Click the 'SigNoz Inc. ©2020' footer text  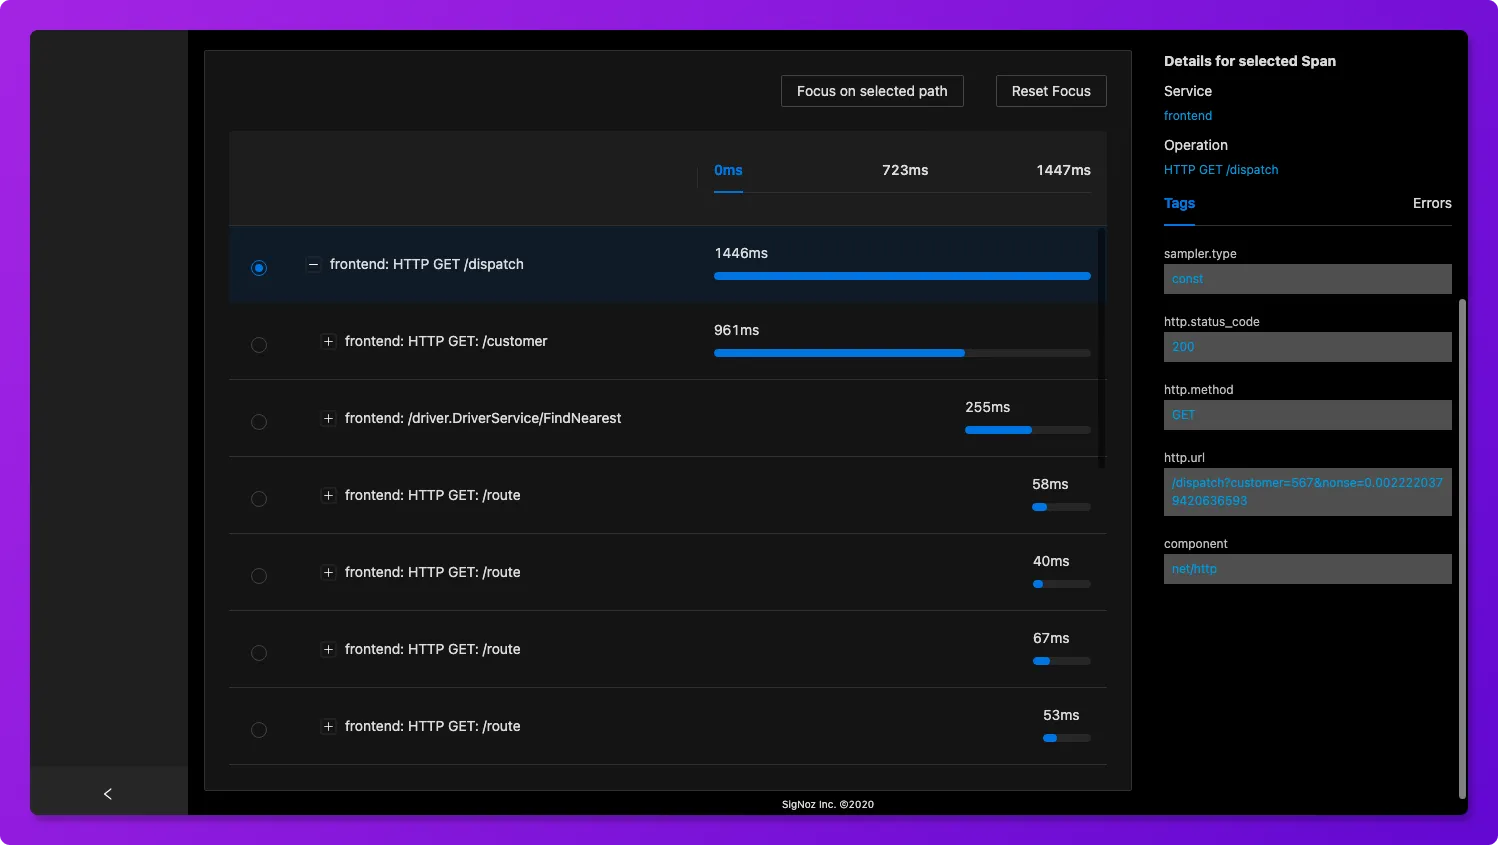(828, 805)
